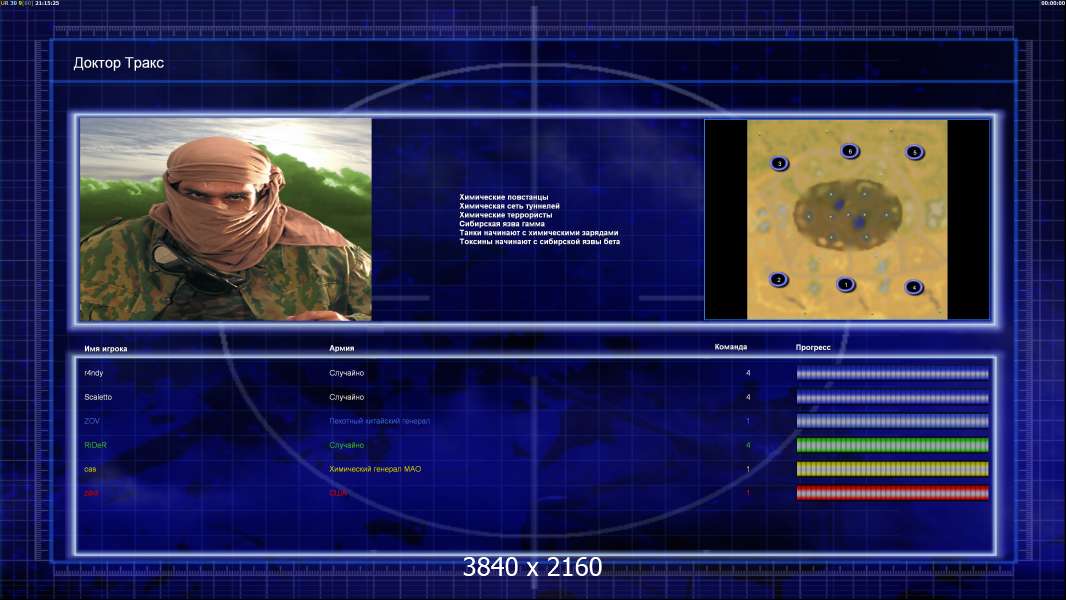Click the Имя игрока column header
The height and width of the screenshot is (600, 1066).
105,349
